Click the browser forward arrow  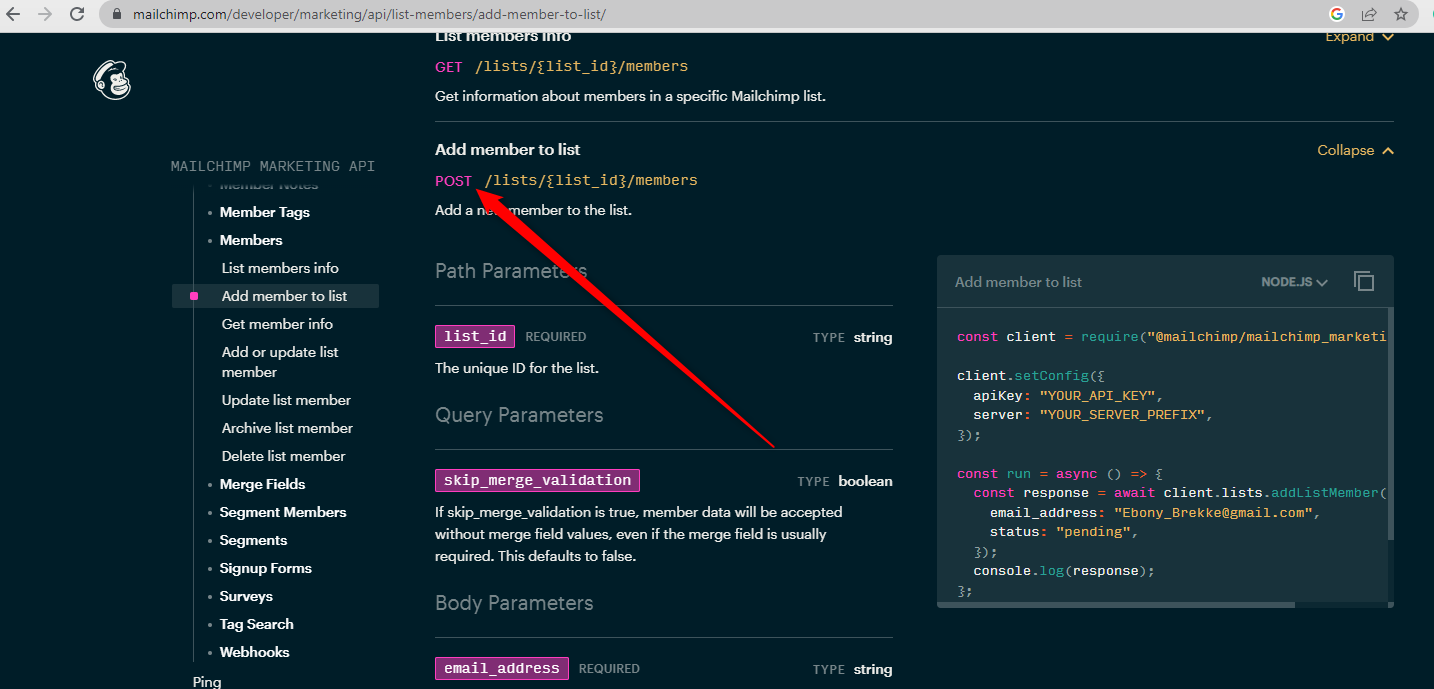[x=45, y=14]
